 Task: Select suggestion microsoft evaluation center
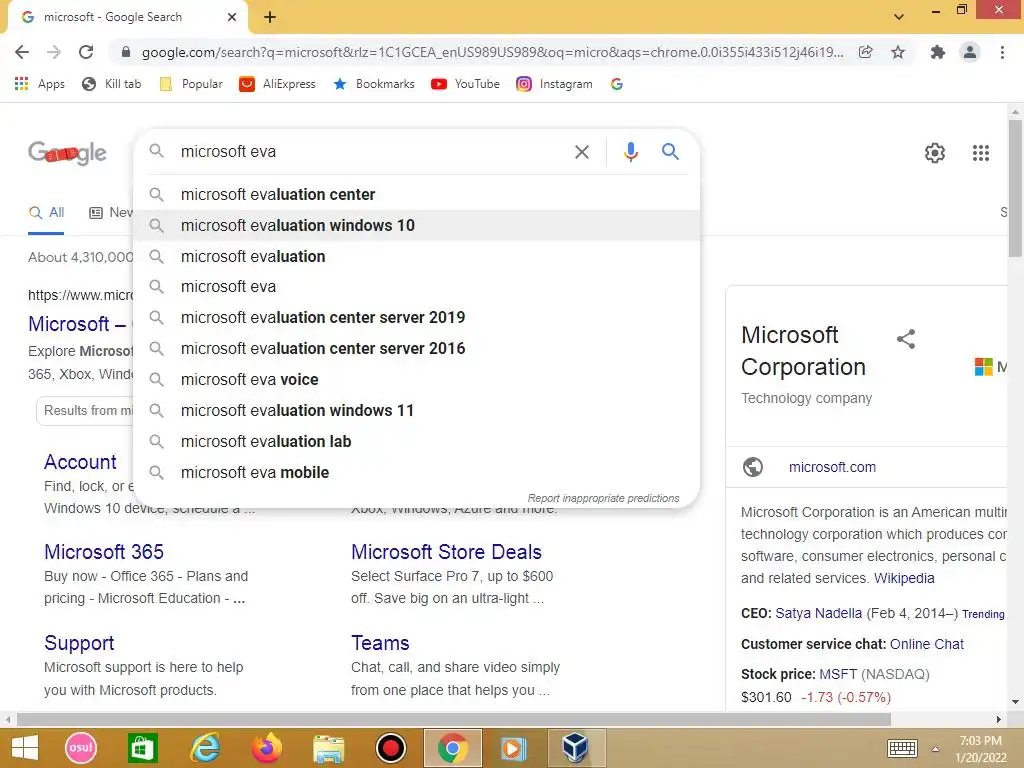tap(417, 195)
